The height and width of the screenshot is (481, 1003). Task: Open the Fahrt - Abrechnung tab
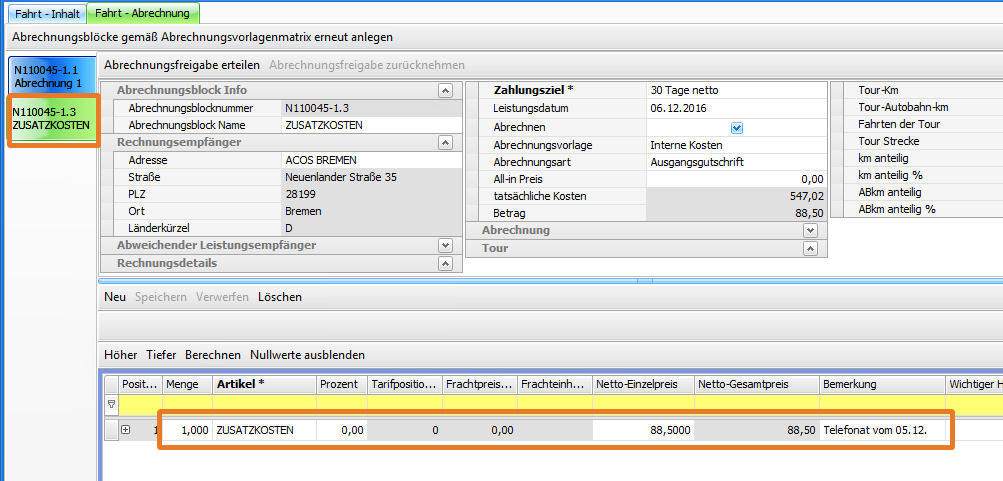coord(143,13)
